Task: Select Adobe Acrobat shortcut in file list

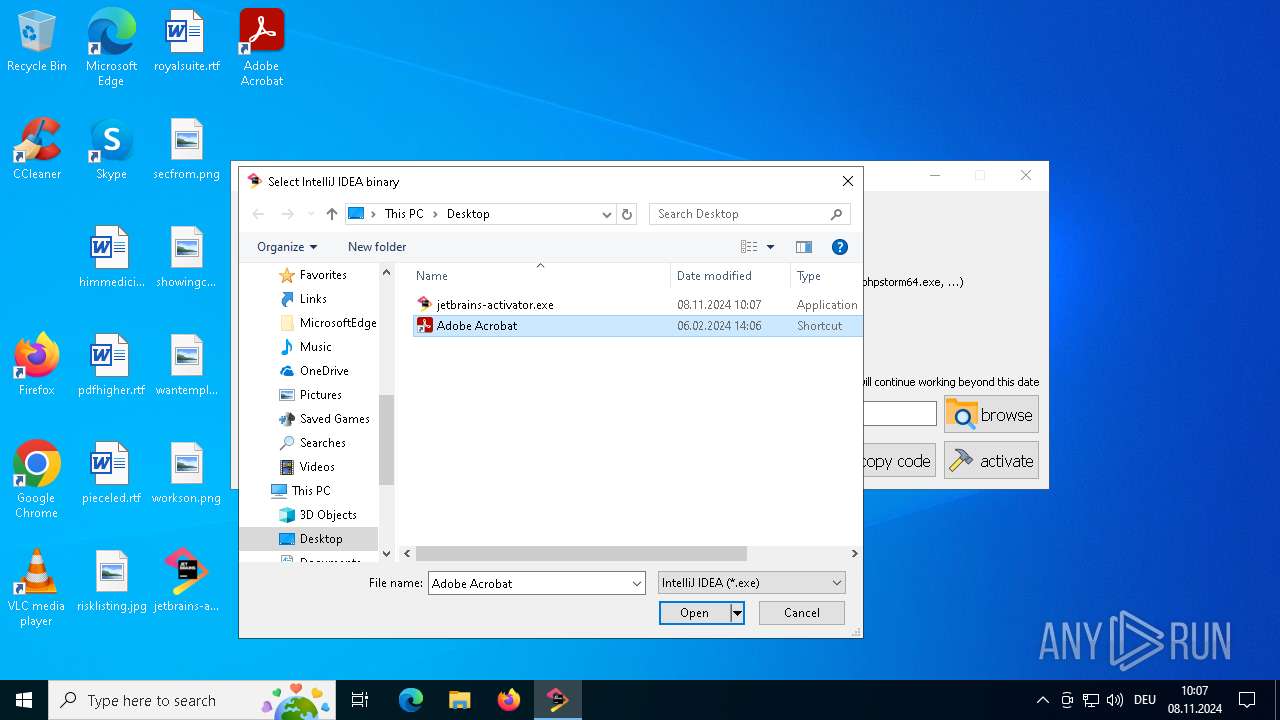Action: 637,326
